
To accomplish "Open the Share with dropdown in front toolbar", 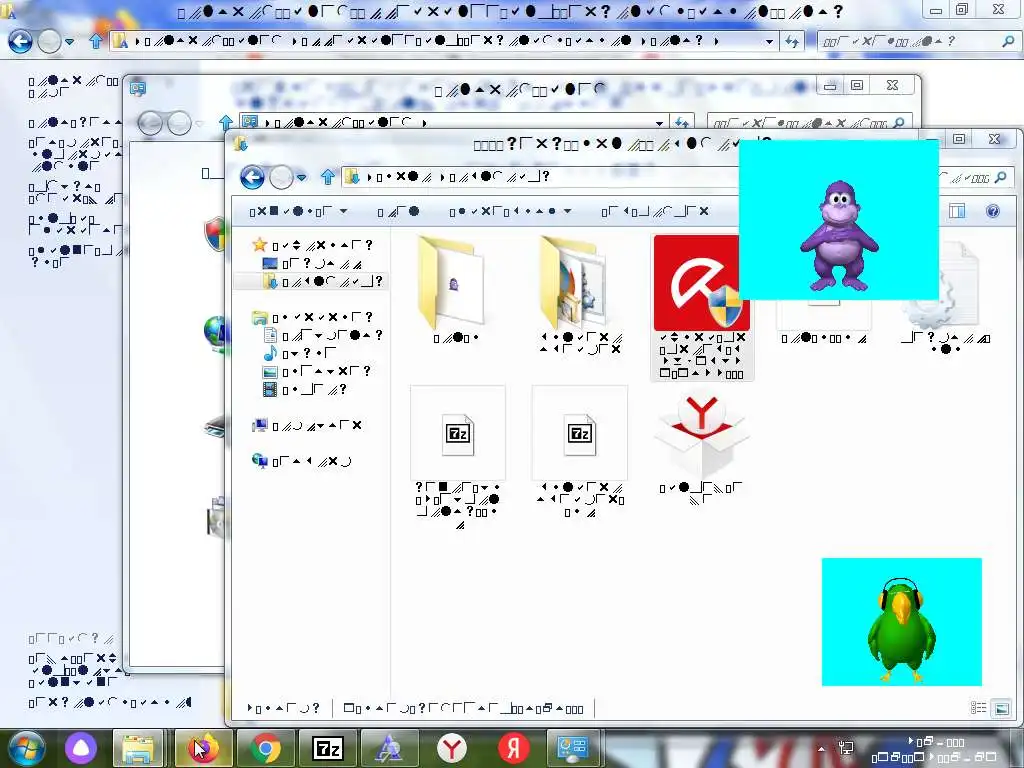I will pyautogui.click(x=510, y=211).
